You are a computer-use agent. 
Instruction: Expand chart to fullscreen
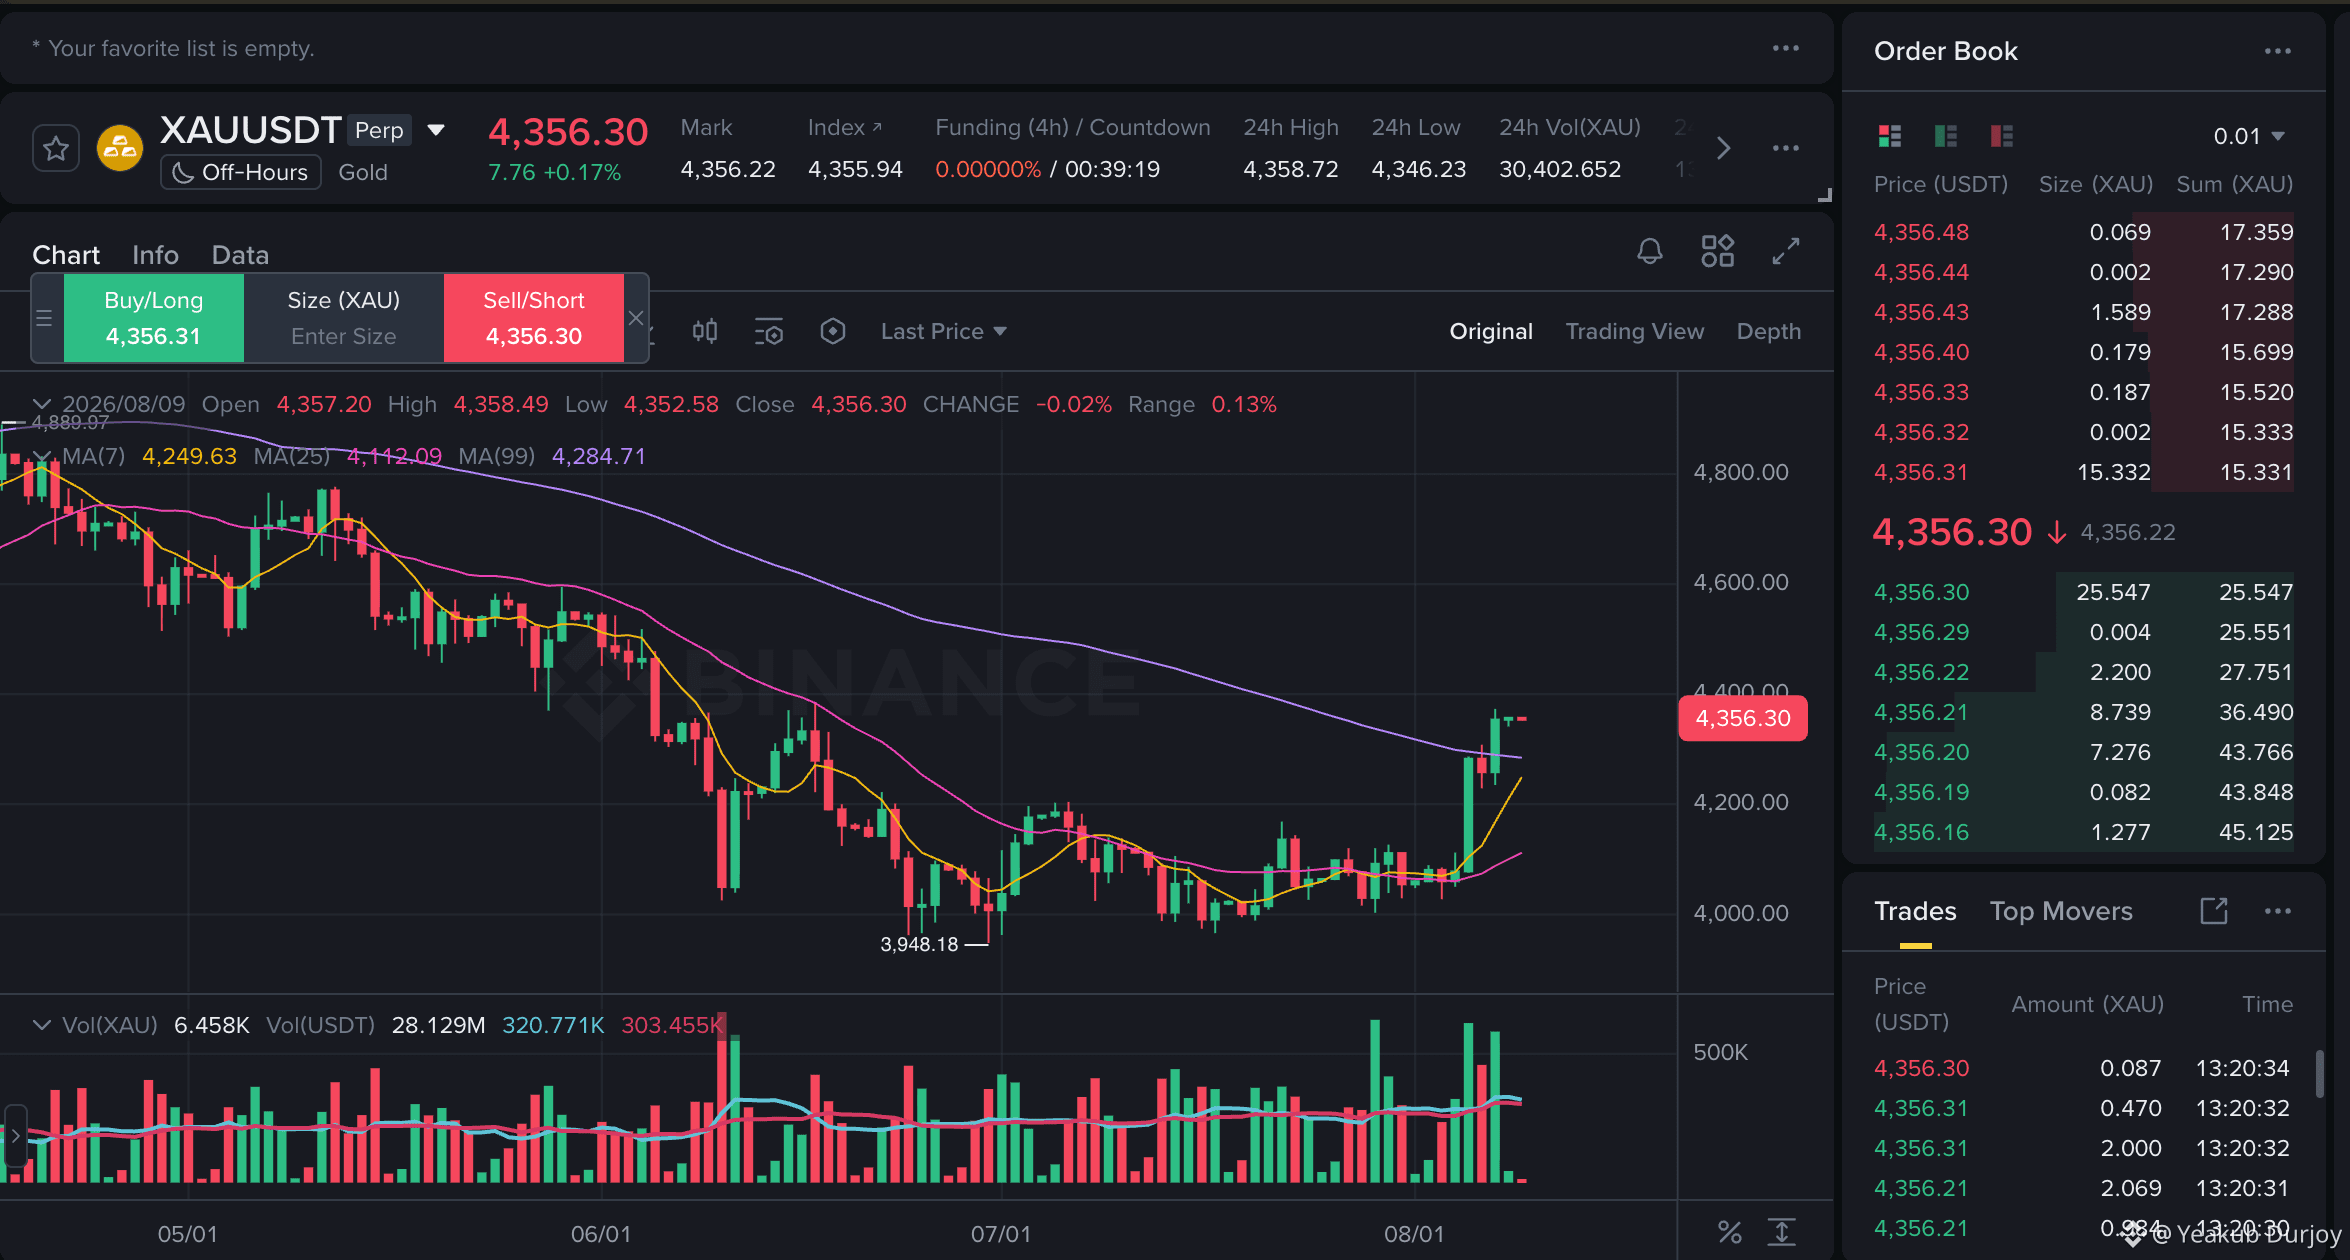1786,251
